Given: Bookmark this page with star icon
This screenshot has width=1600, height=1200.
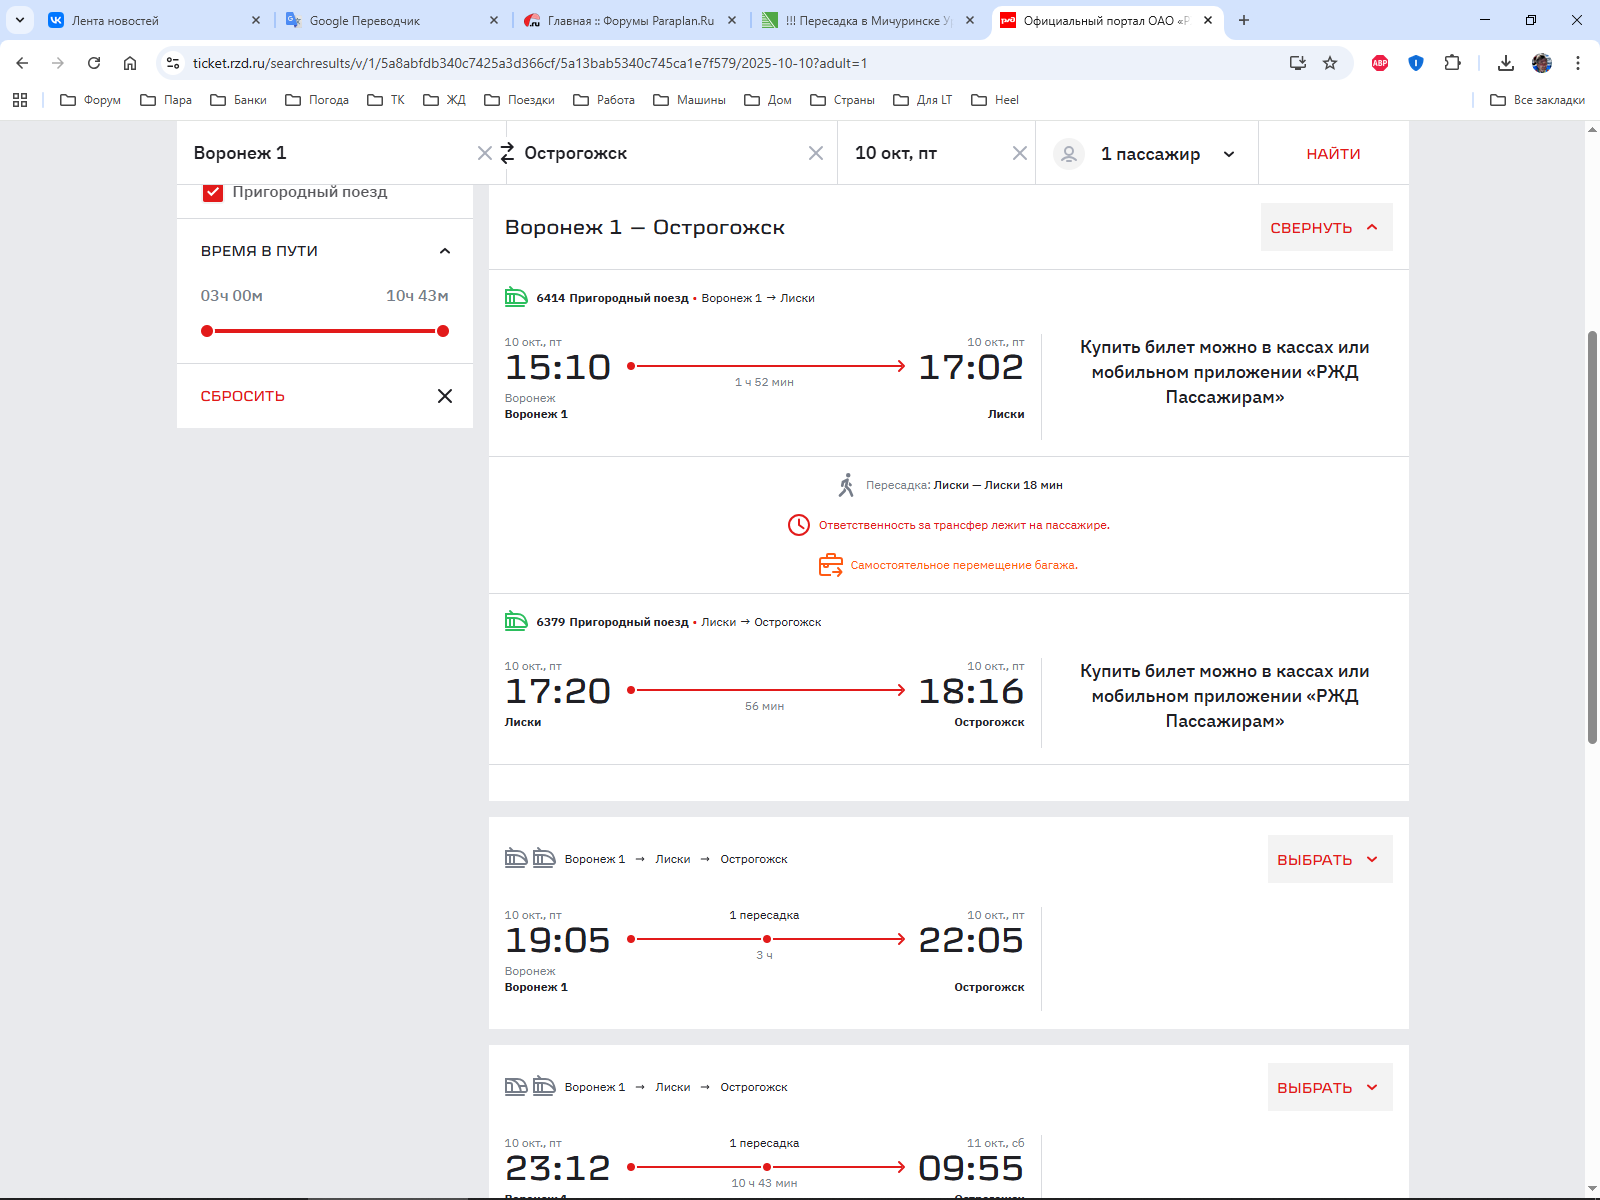Looking at the screenshot, I should tap(1330, 63).
